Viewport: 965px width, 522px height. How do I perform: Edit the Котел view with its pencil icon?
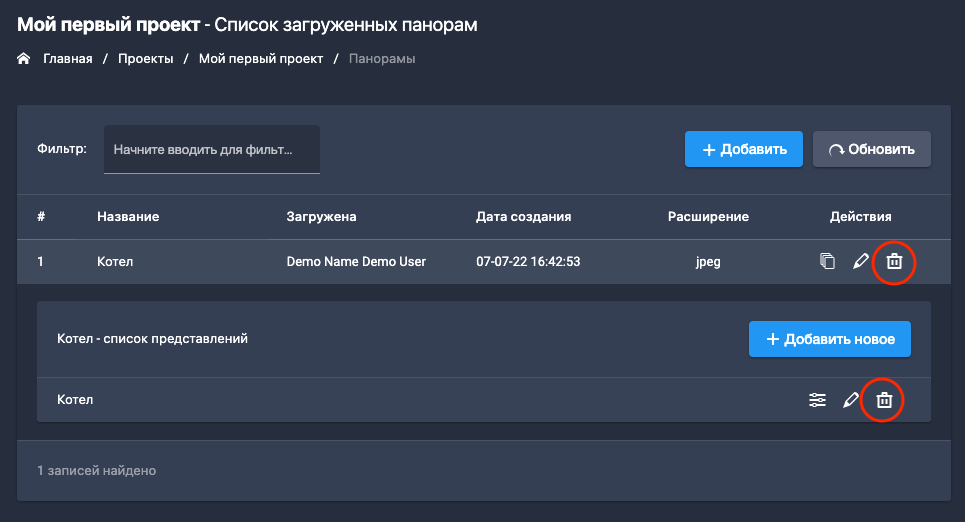pyautogui.click(x=851, y=400)
